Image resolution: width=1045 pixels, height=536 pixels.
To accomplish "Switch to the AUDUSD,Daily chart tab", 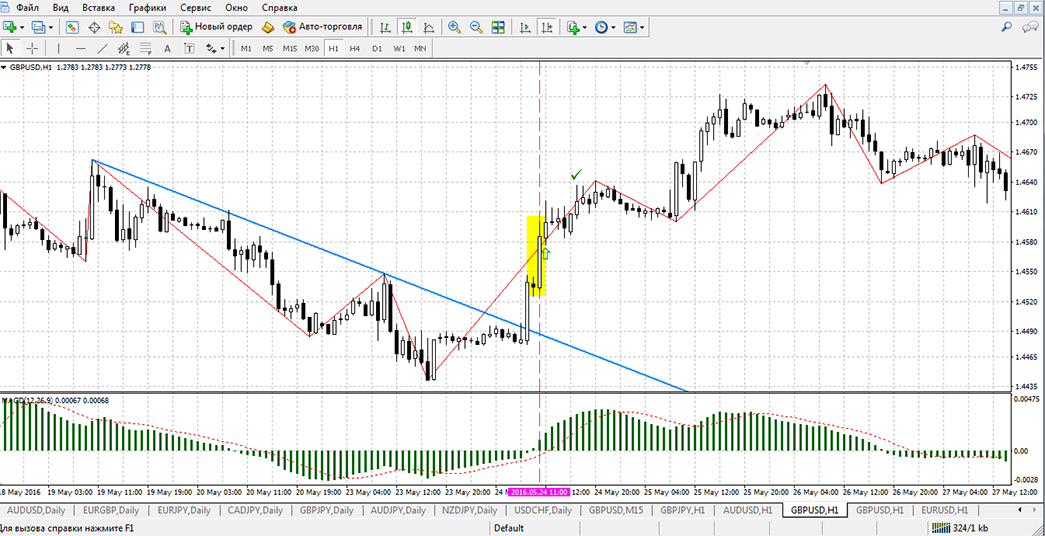I will [x=36, y=510].
